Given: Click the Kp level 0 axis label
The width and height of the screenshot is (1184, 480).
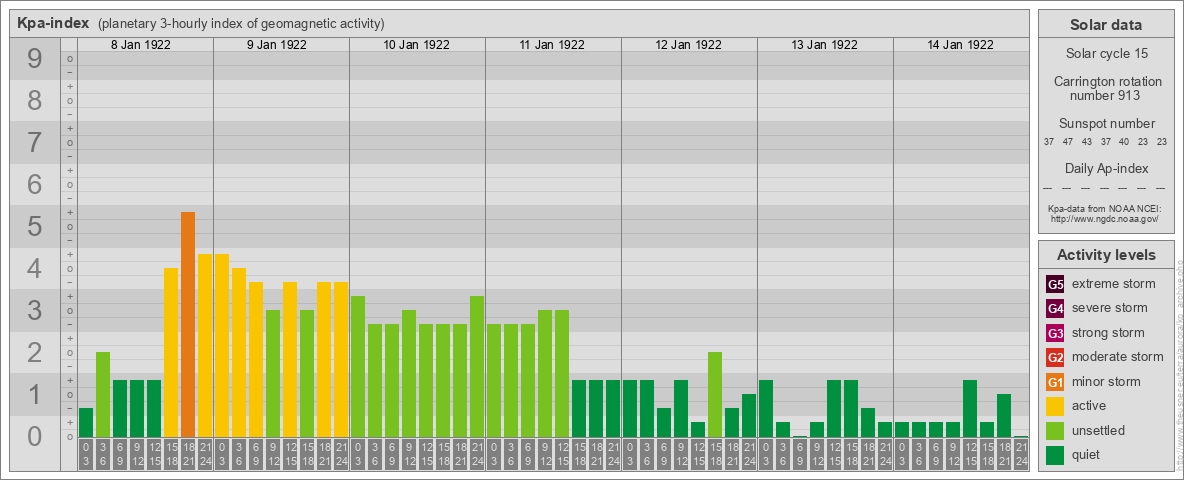Looking at the screenshot, I should pyautogui.click(x=35, y=436).
